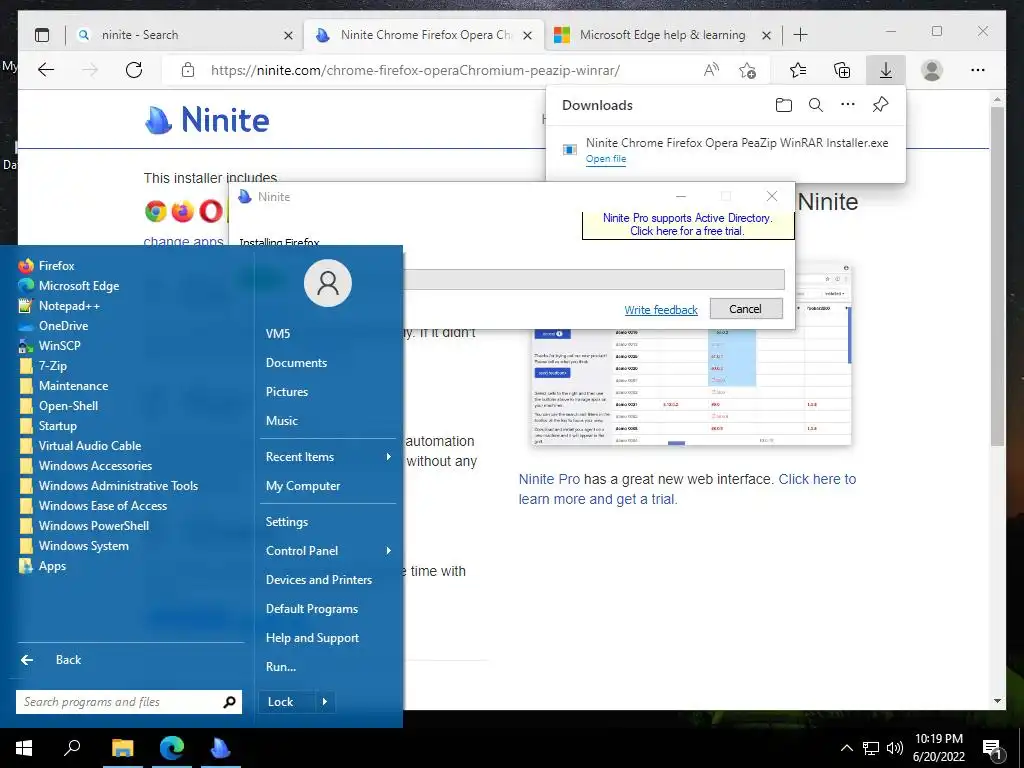Open OneDrive from the programs list

click(54, 325)
